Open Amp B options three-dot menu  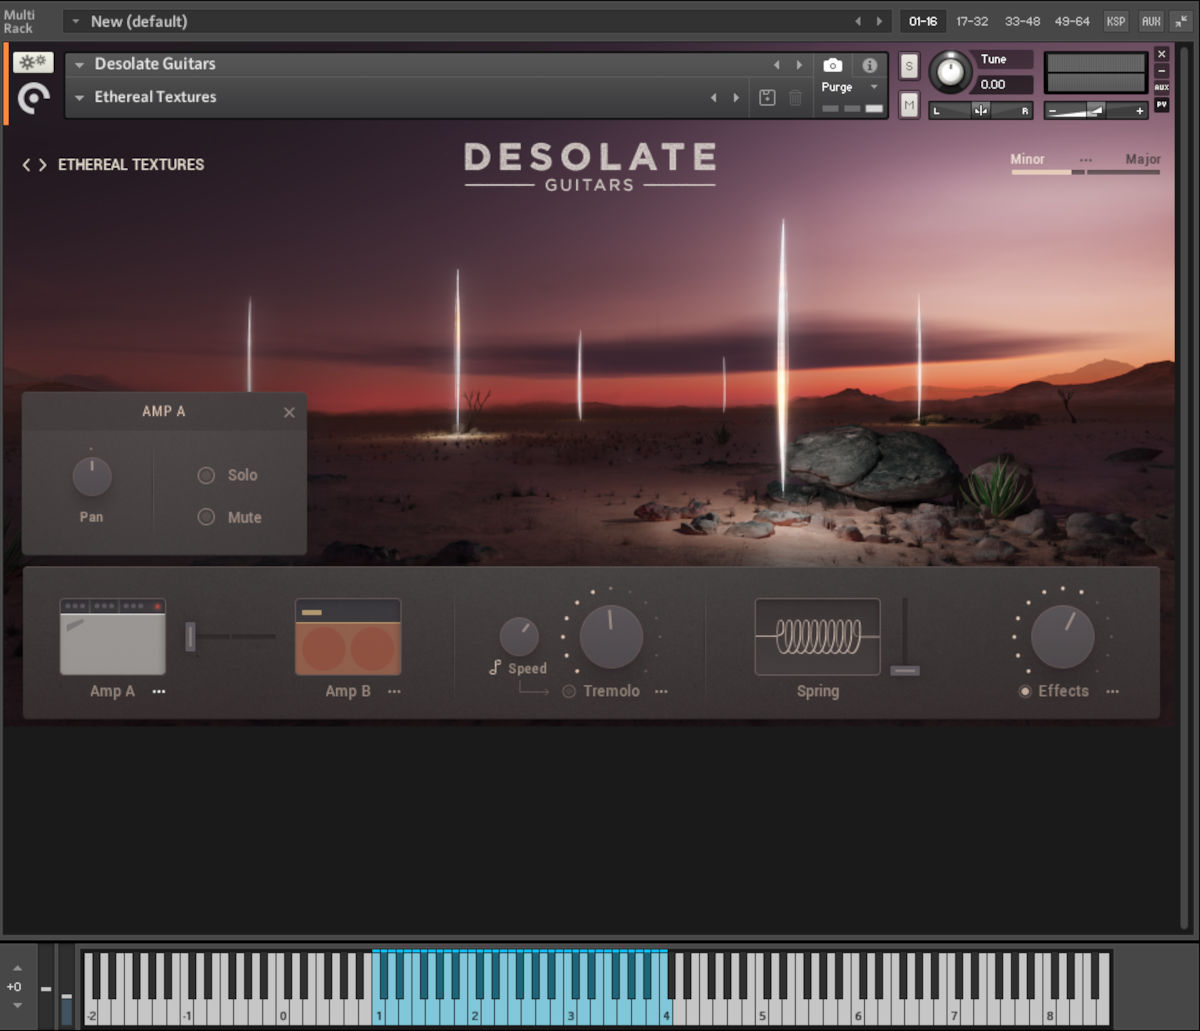pos(394,691)
